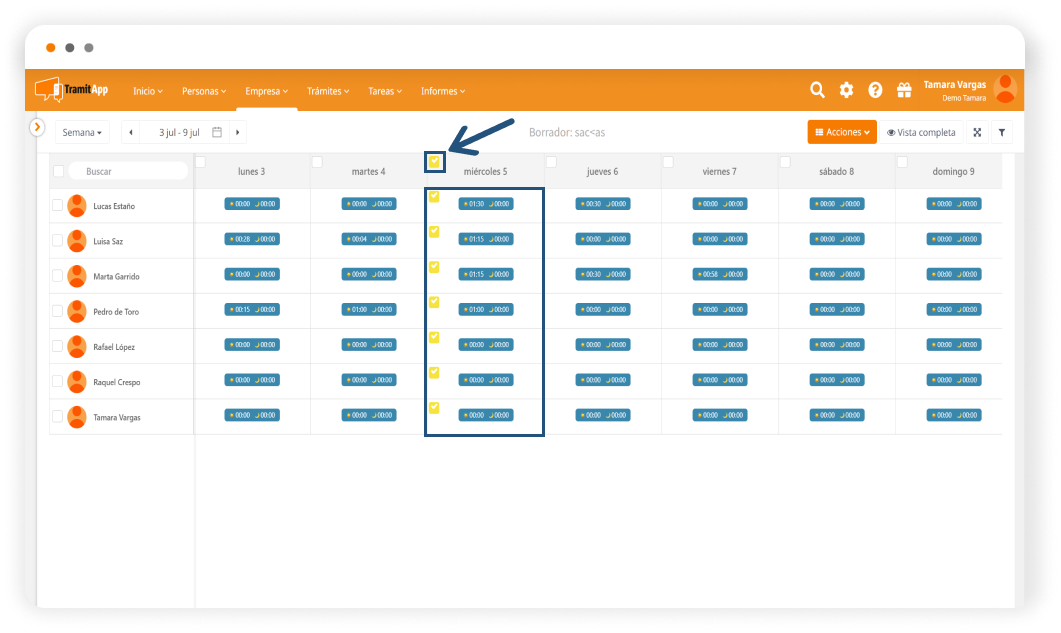The image size is (1061, 633).
Task: Click the search magnifier icon in header
Action: coord(817,90)
